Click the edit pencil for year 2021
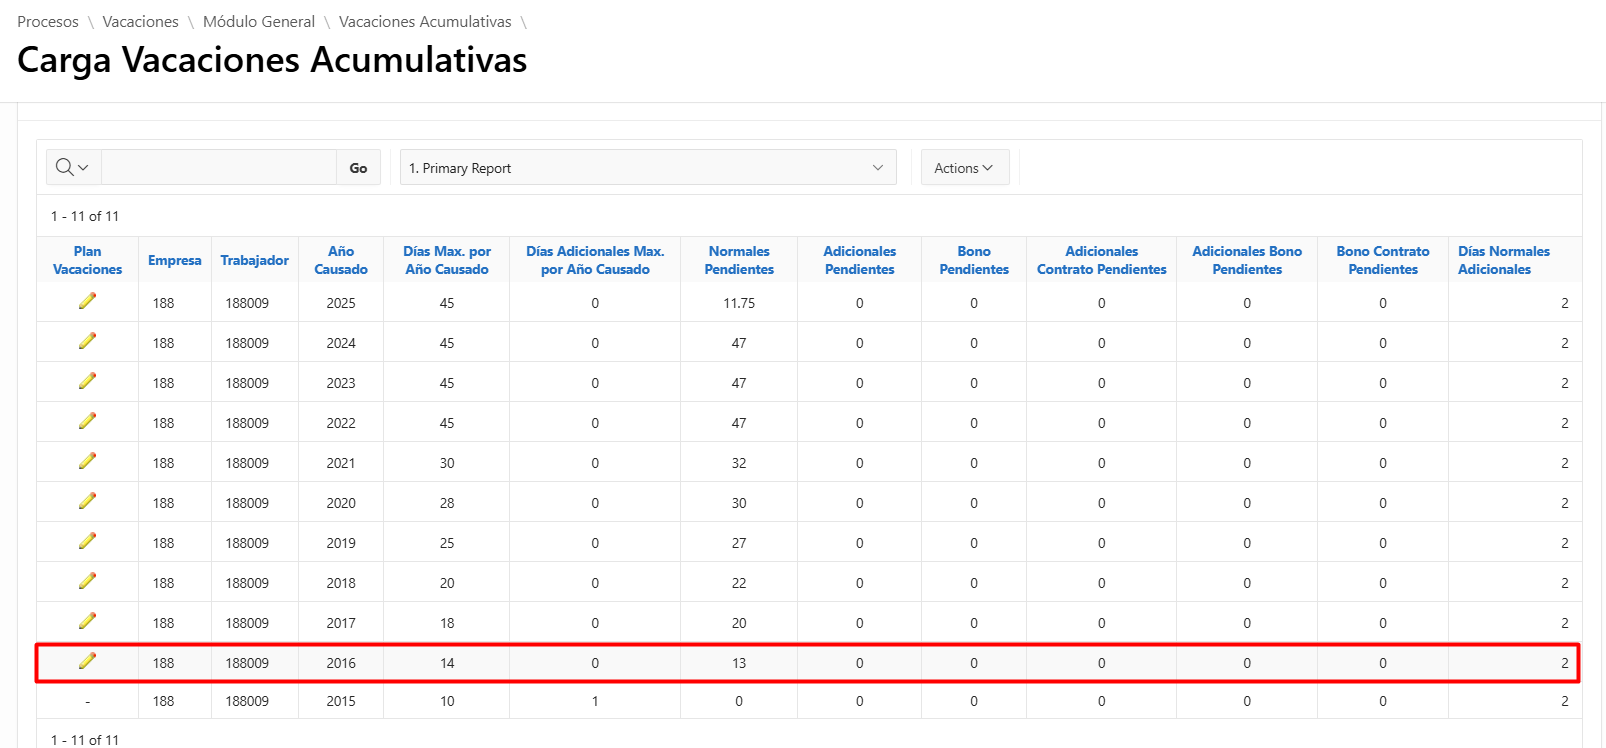Image resolution: width=1606 pixels, height=748 pixels. point(88,461)
